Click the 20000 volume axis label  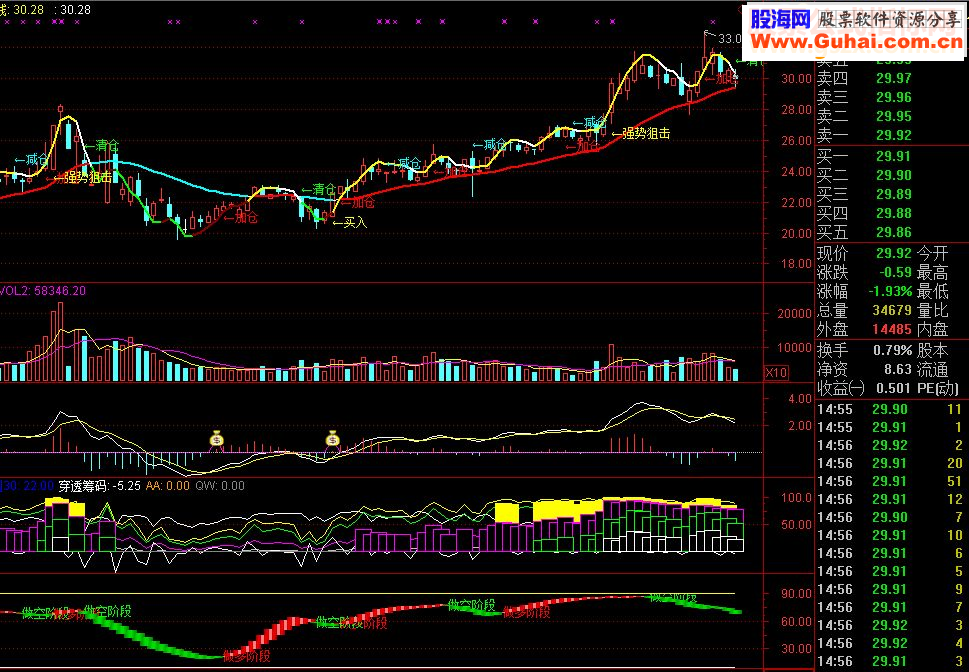coord(793,313)
